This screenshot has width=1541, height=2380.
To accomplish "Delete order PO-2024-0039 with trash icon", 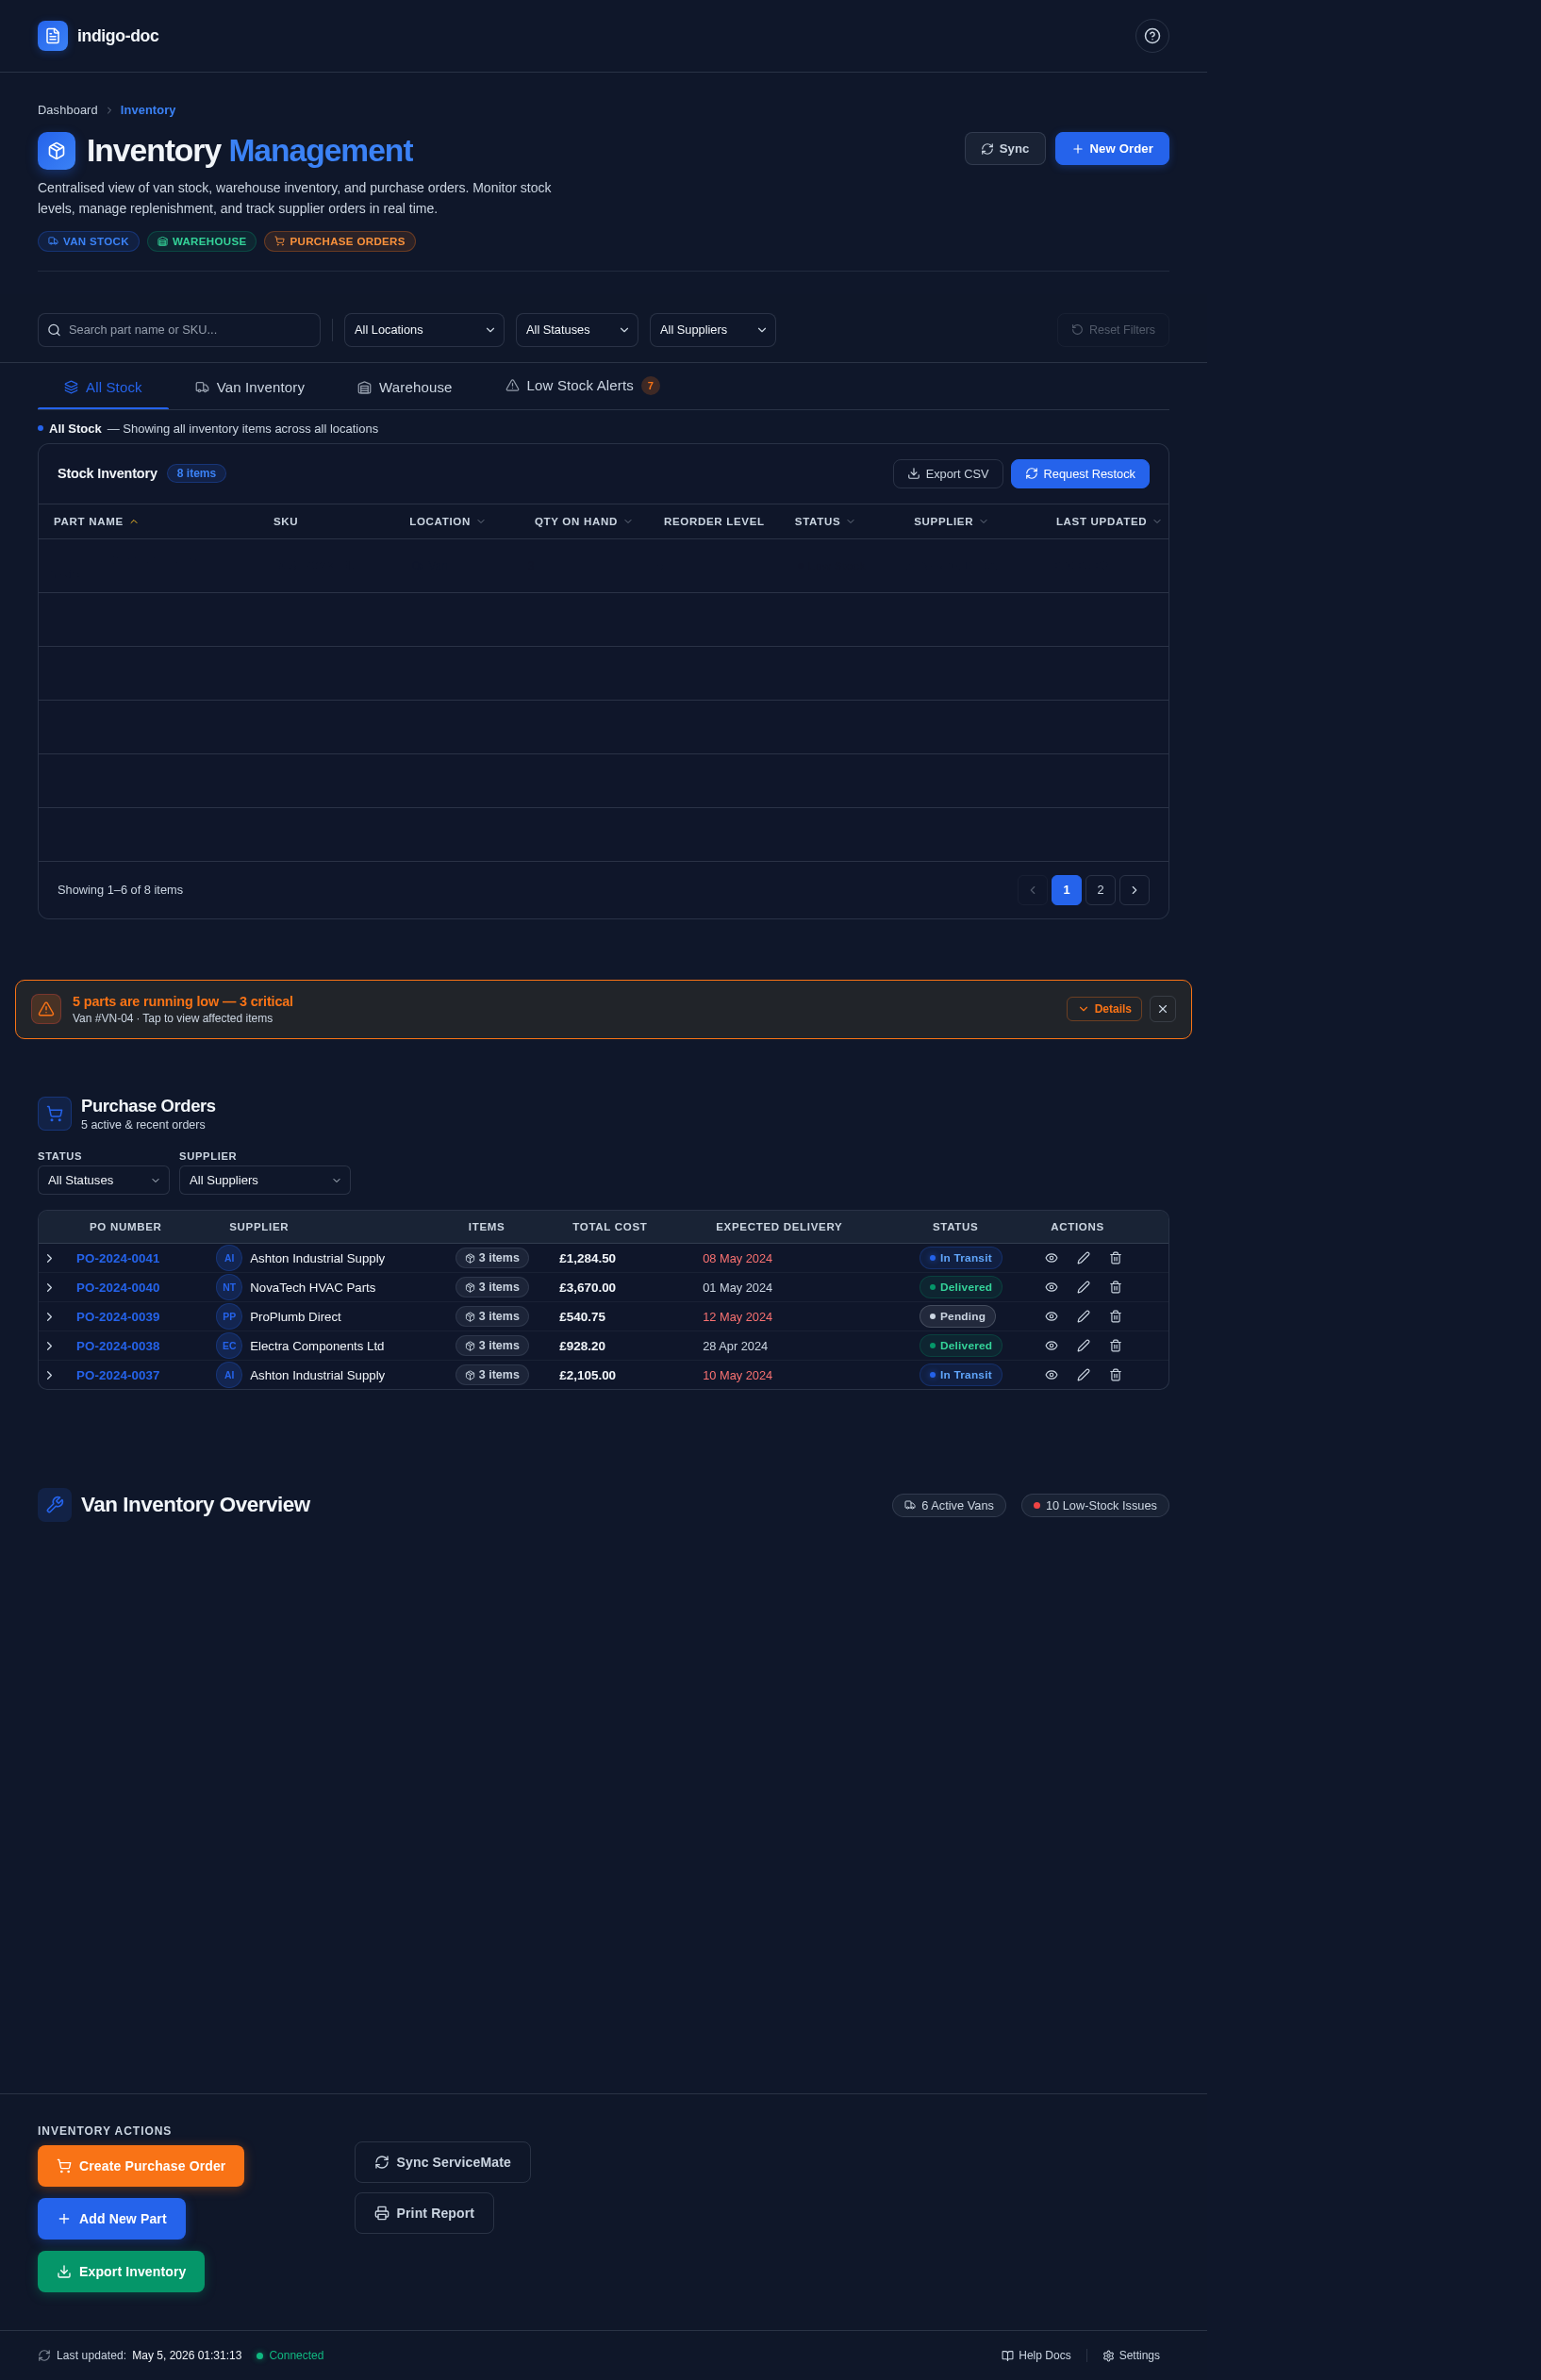I will click(1115, 1316).
